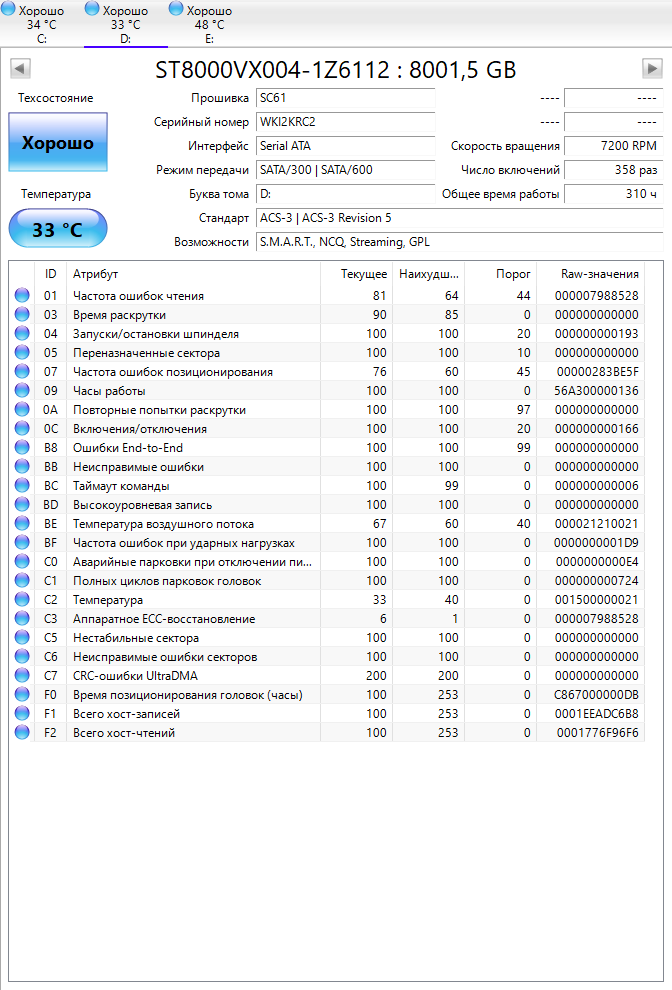This screenshot has height=990, width=672.
Task: Click status orb for Температура воздушного потока
Action: (22, 523)
